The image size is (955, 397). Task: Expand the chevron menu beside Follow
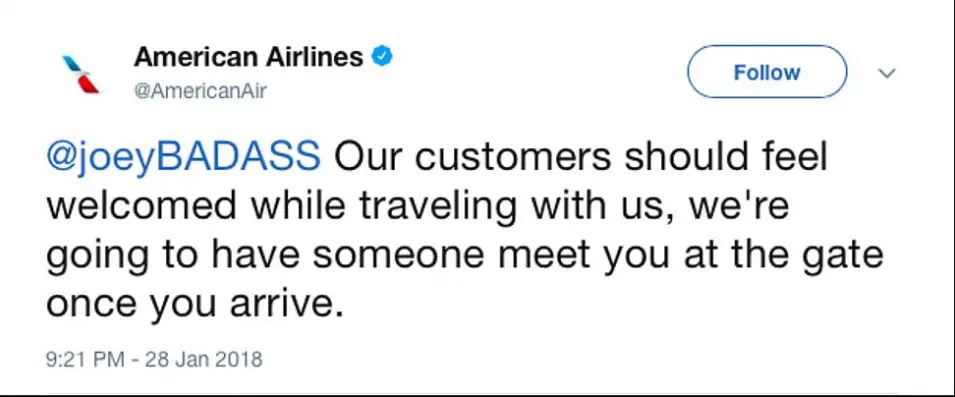887,73
